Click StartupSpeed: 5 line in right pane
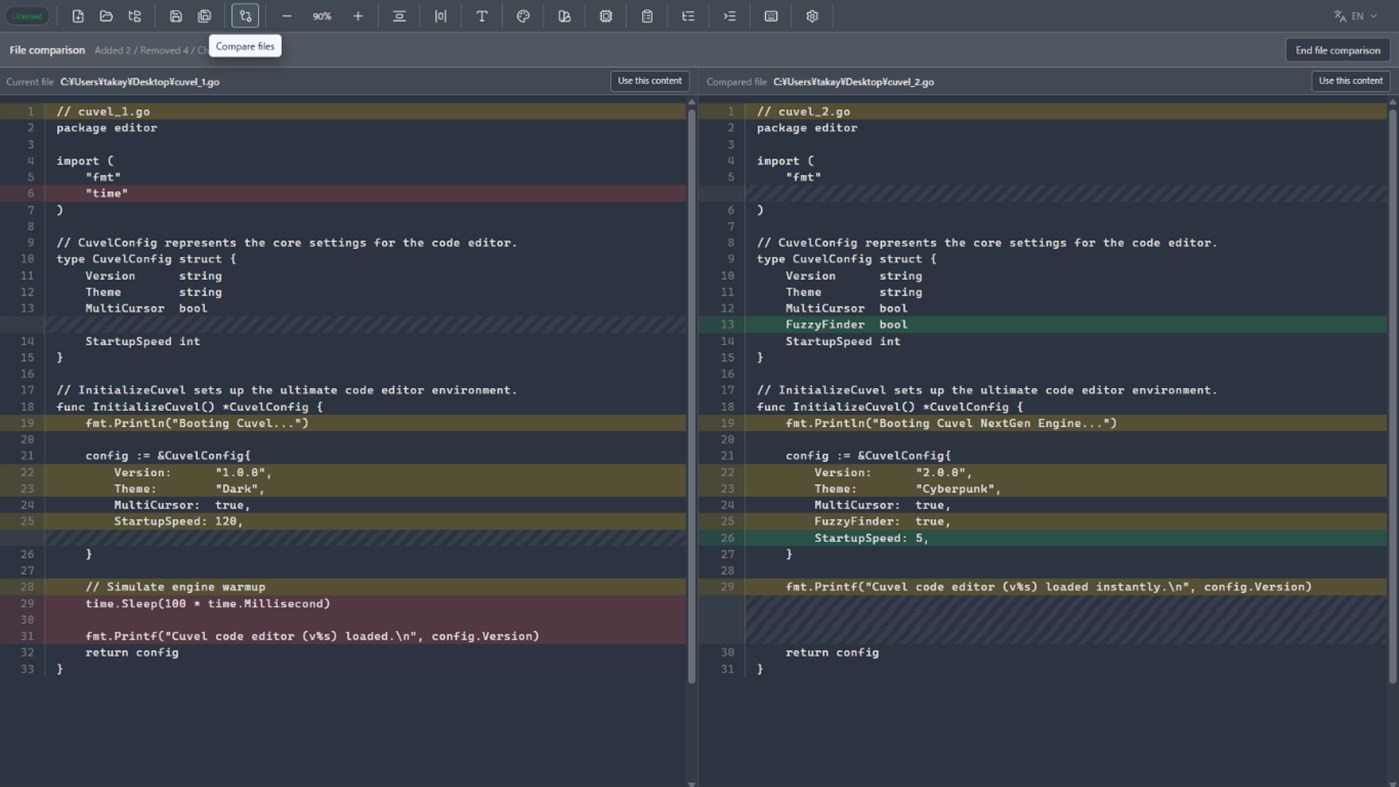 click(x=1043, y=538)
